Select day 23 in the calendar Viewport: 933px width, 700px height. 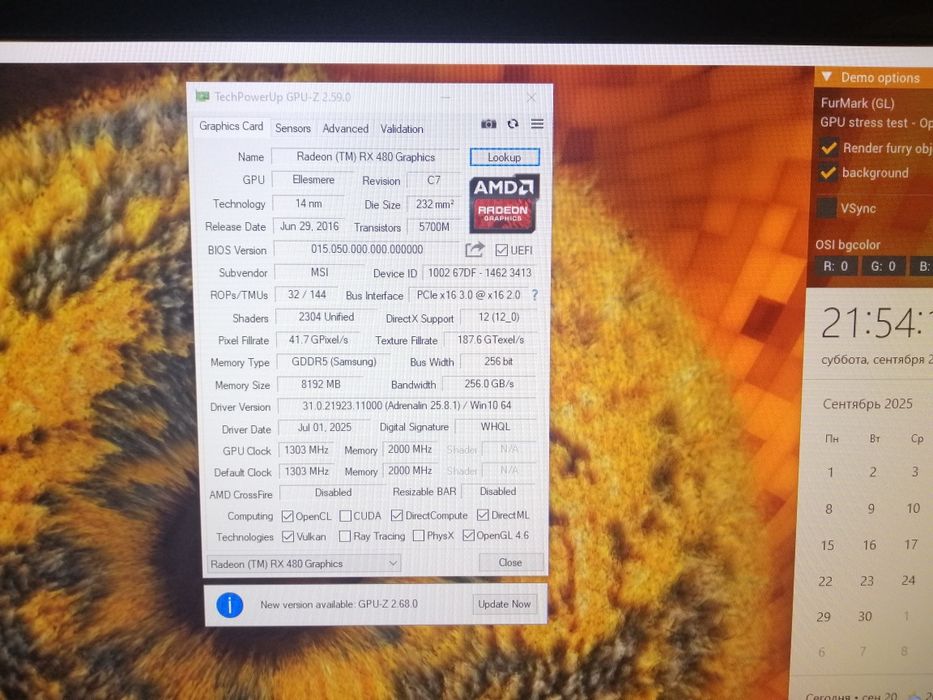[x=867, y=581]
